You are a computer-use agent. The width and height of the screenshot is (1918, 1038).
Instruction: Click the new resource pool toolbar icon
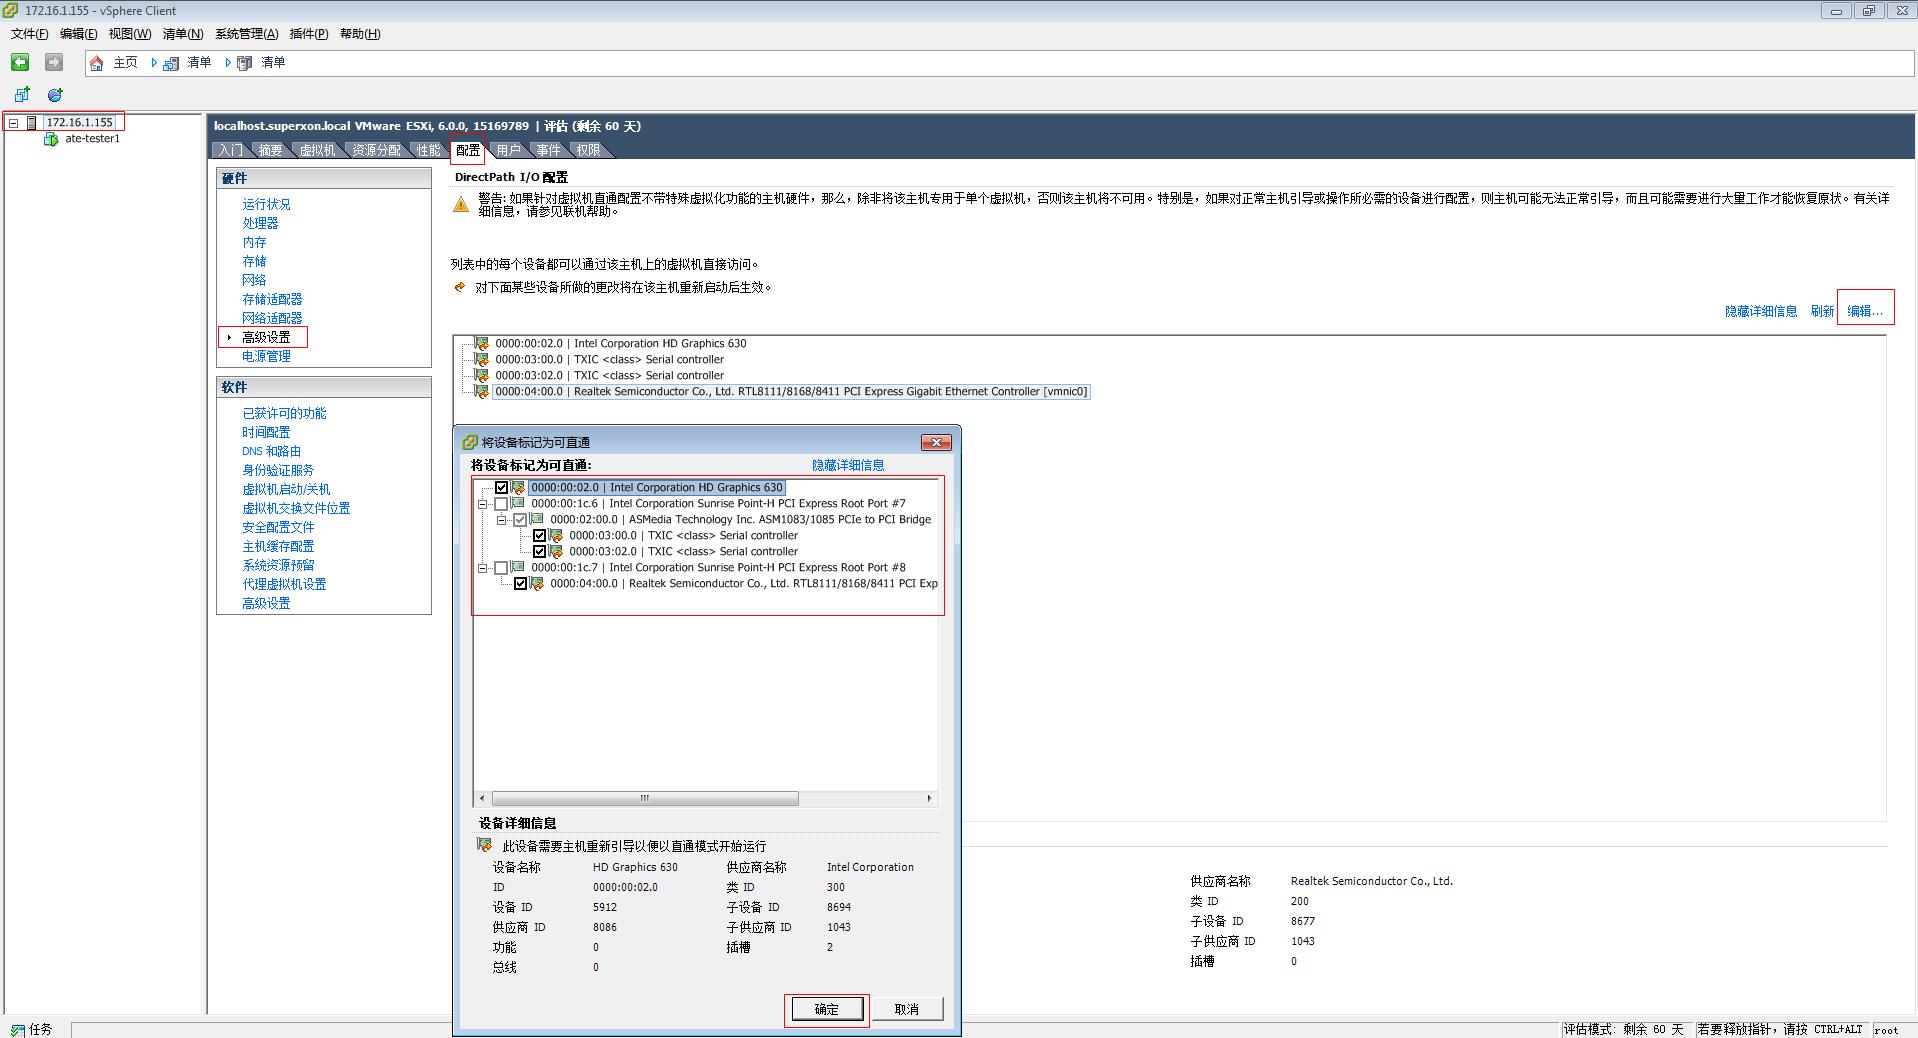[55, 95]
